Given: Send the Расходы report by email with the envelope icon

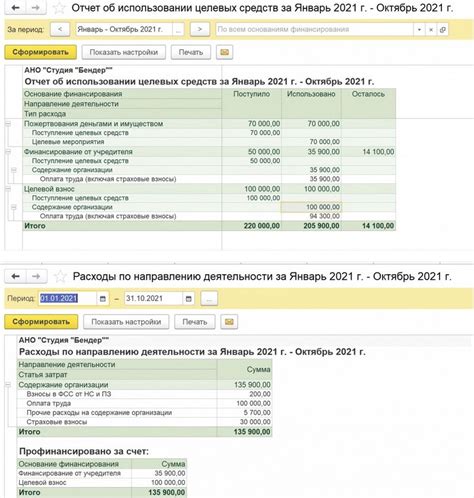Looking at the screenshot, I should [229, 322].
